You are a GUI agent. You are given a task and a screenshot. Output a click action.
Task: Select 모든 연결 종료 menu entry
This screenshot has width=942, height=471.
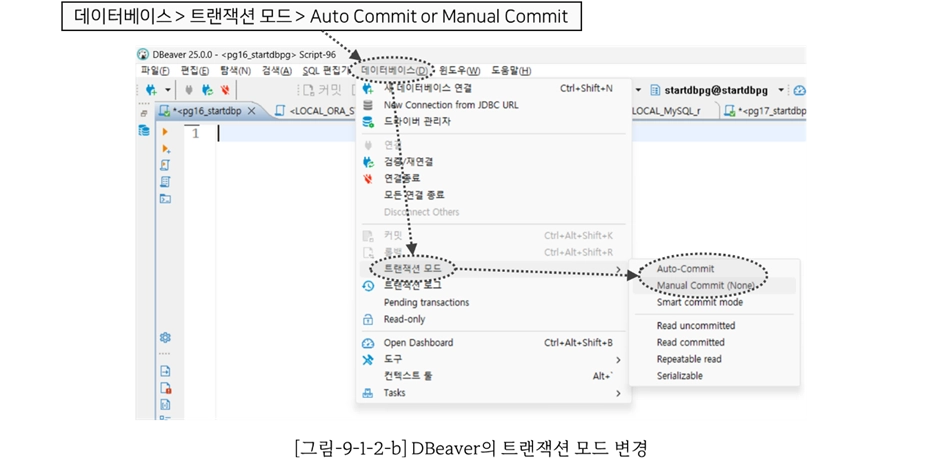pos(493,195)
